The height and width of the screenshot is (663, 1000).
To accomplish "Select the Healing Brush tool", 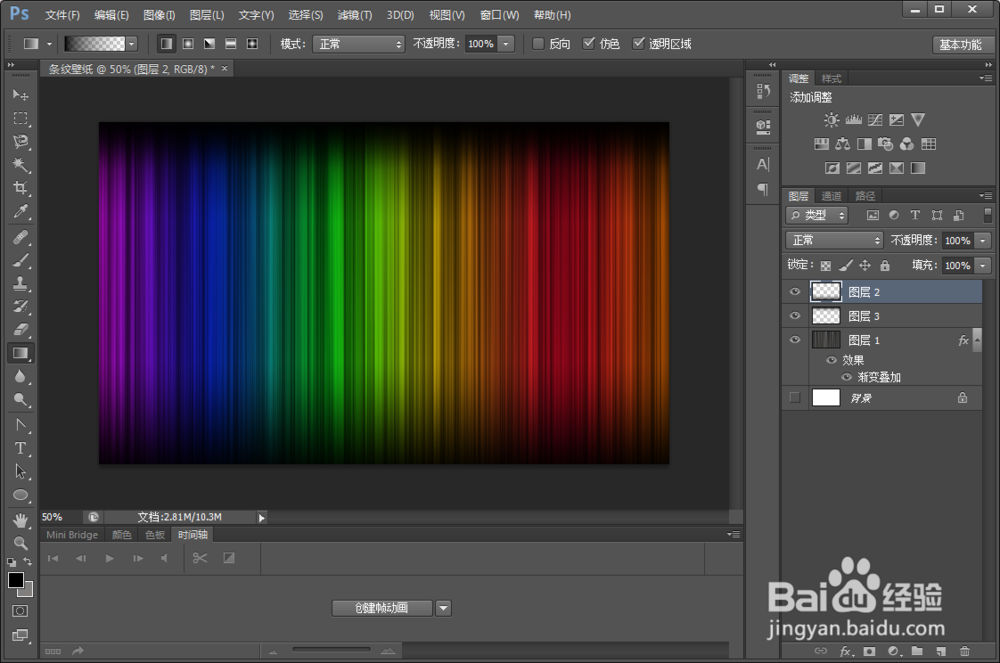I will tap(20, 237).
